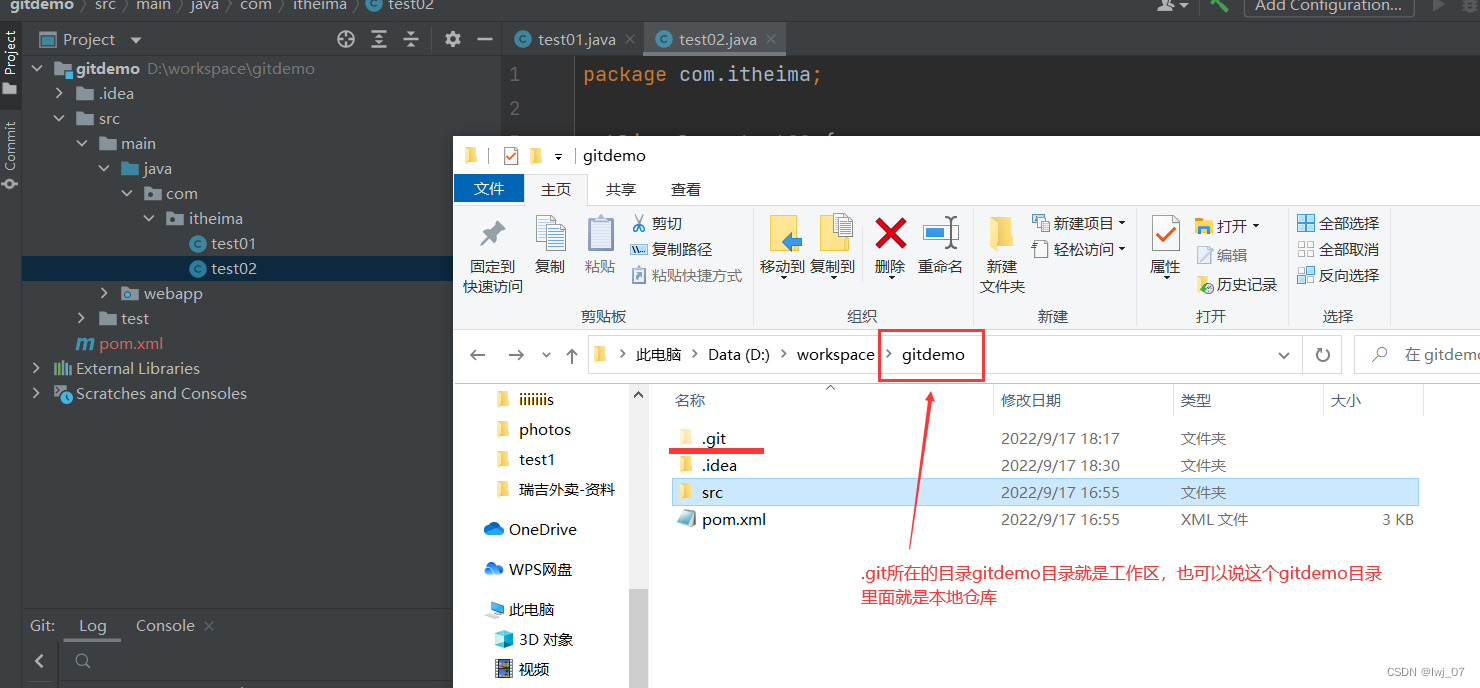Click the red 删除 delete icon
Screen dimensions: 1480x688
(890, 234)
